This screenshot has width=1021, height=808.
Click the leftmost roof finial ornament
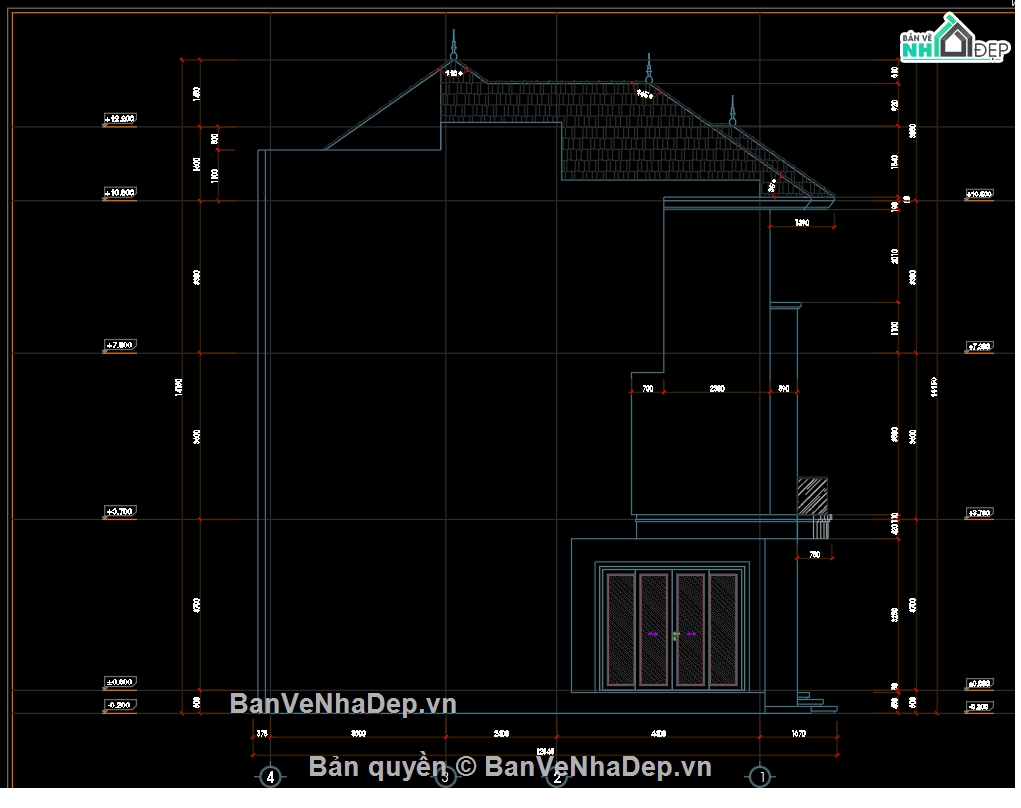click(x=453, y=51)
